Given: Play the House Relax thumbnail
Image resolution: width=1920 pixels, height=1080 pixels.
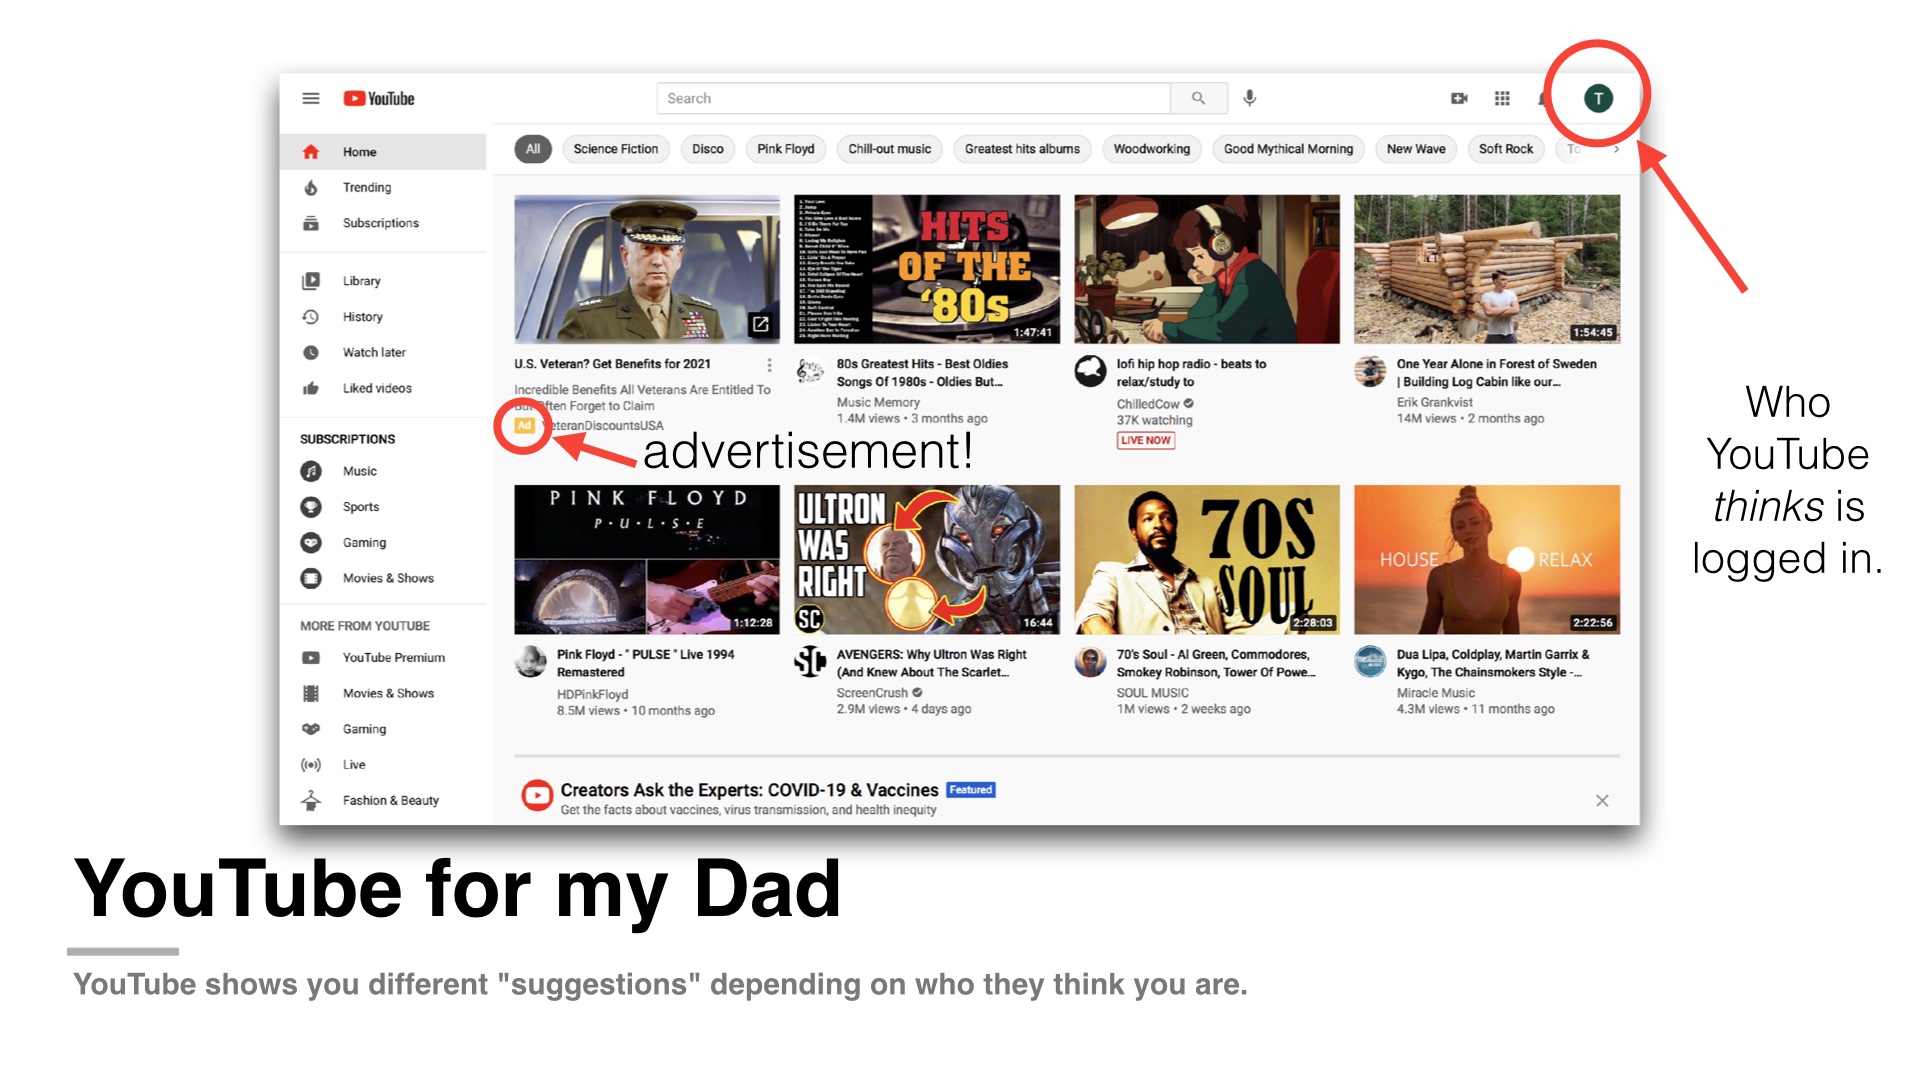Looking at the screenshot, I should 1487,560.
